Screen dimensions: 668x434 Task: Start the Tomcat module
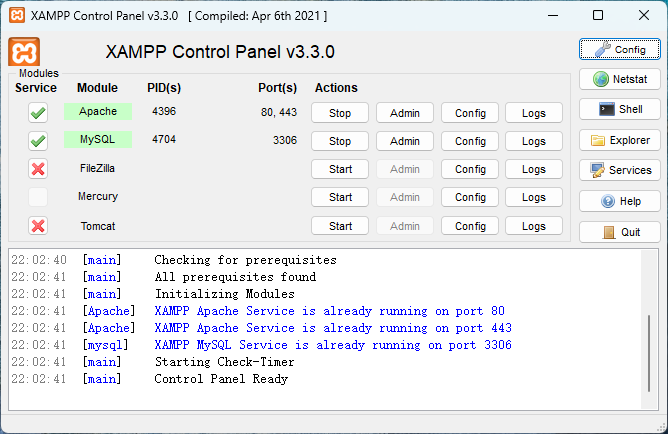(x=340, y=226)
